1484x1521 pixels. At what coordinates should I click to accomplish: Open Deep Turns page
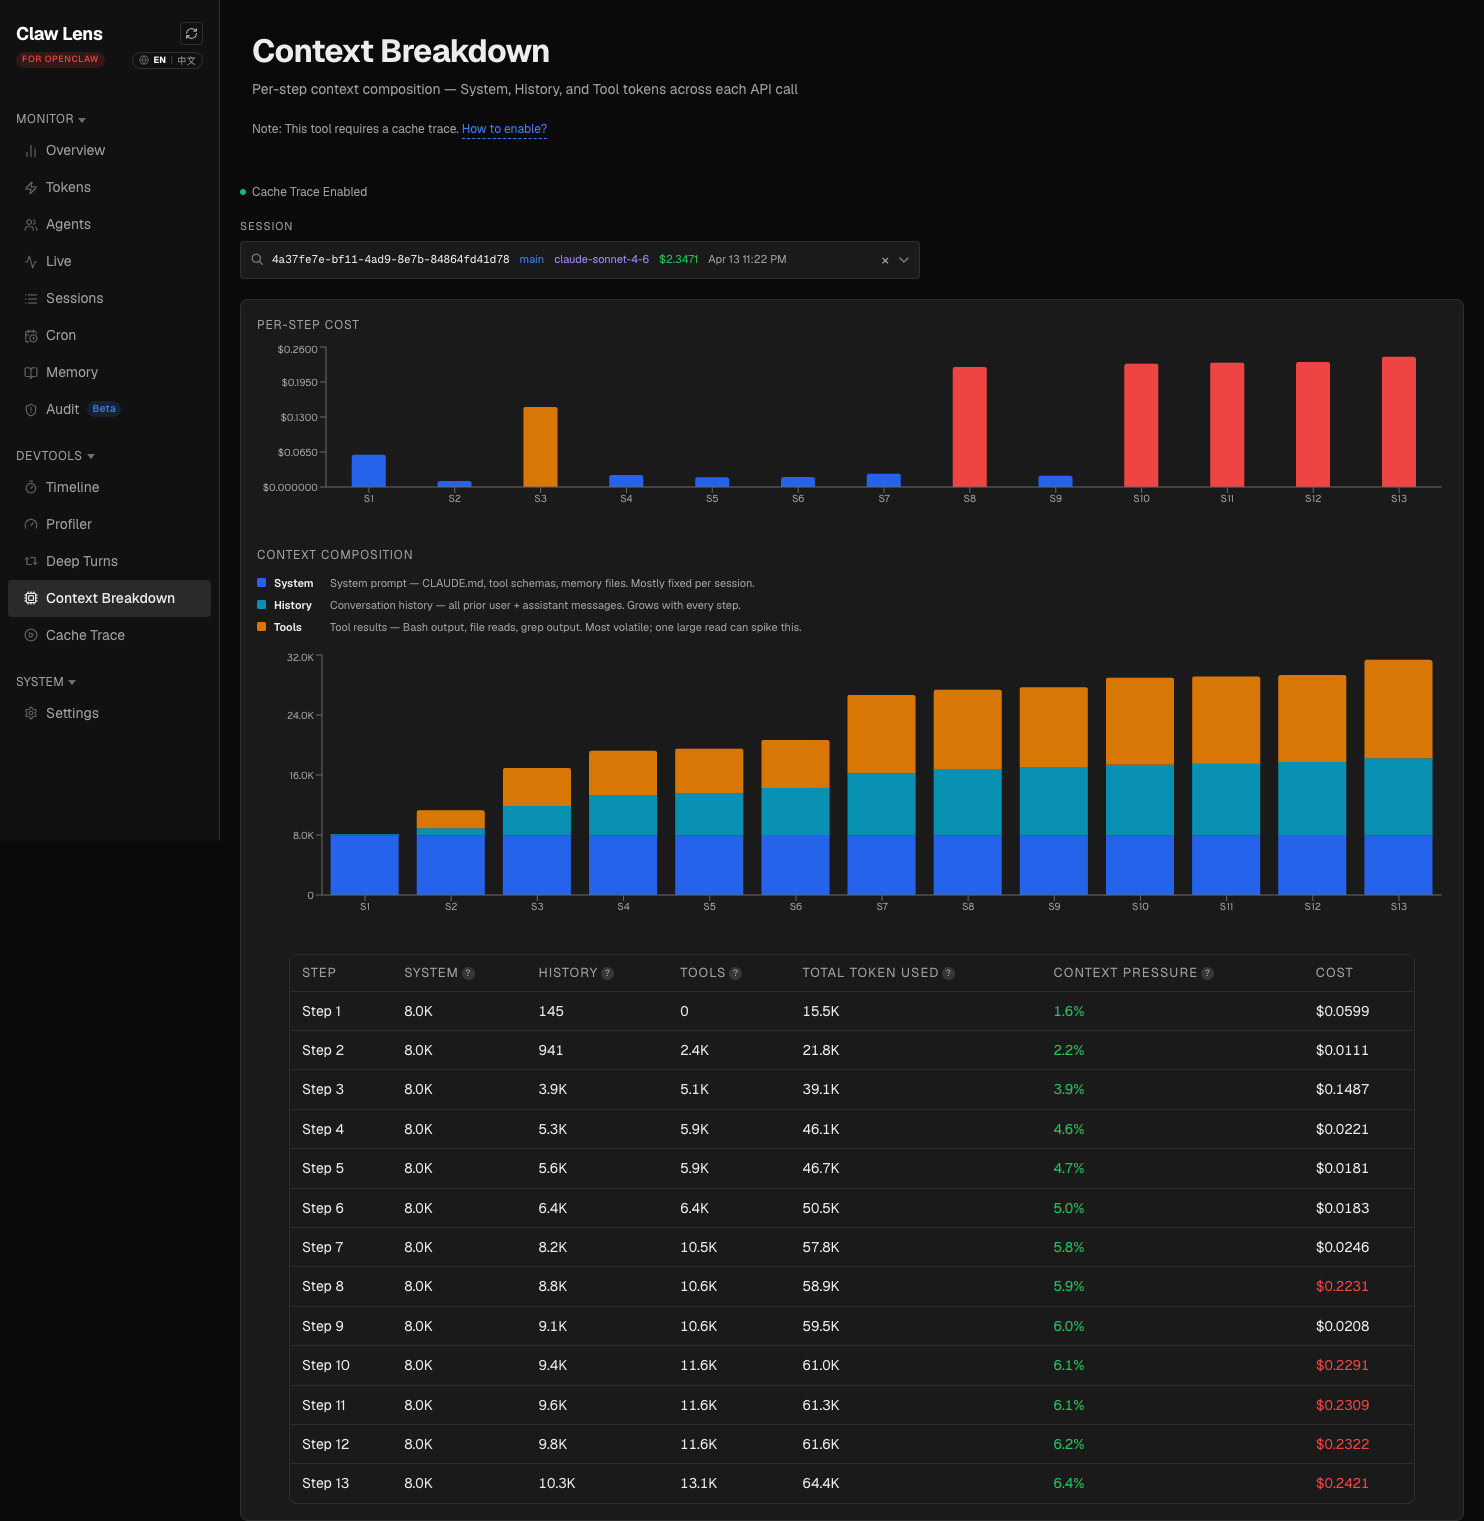coord(109,562)
